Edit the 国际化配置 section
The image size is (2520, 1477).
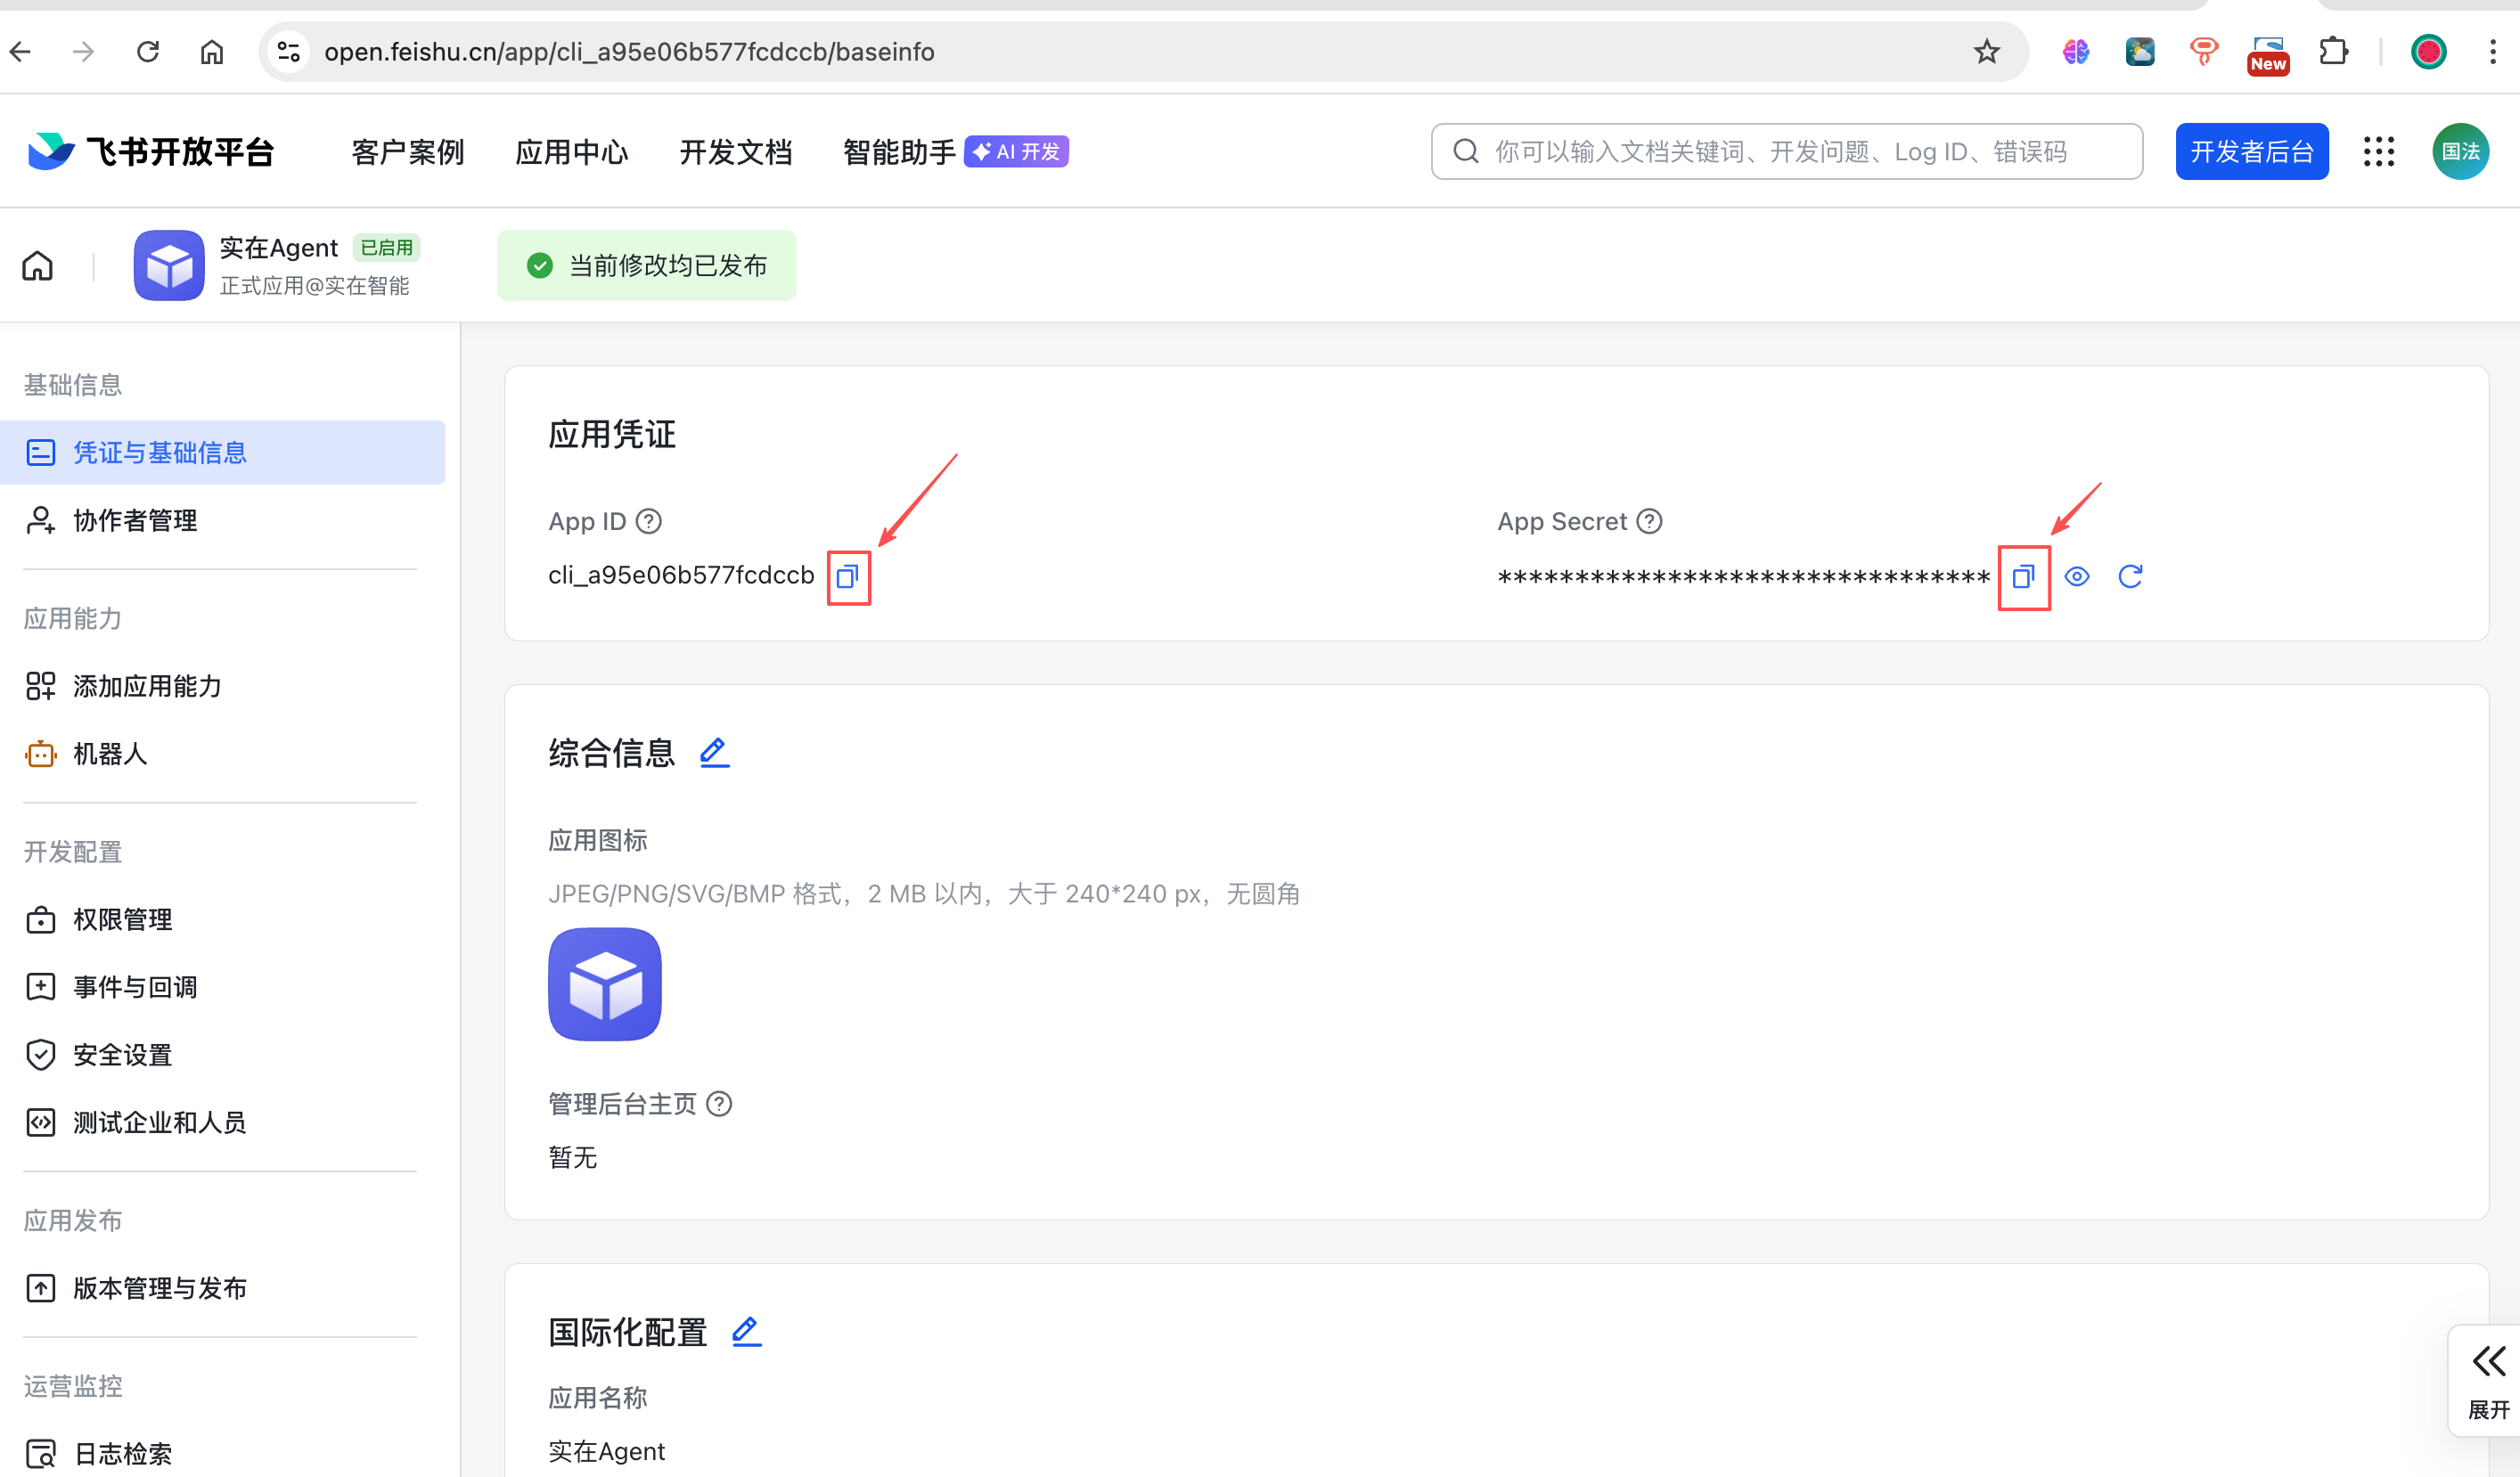746,1331
